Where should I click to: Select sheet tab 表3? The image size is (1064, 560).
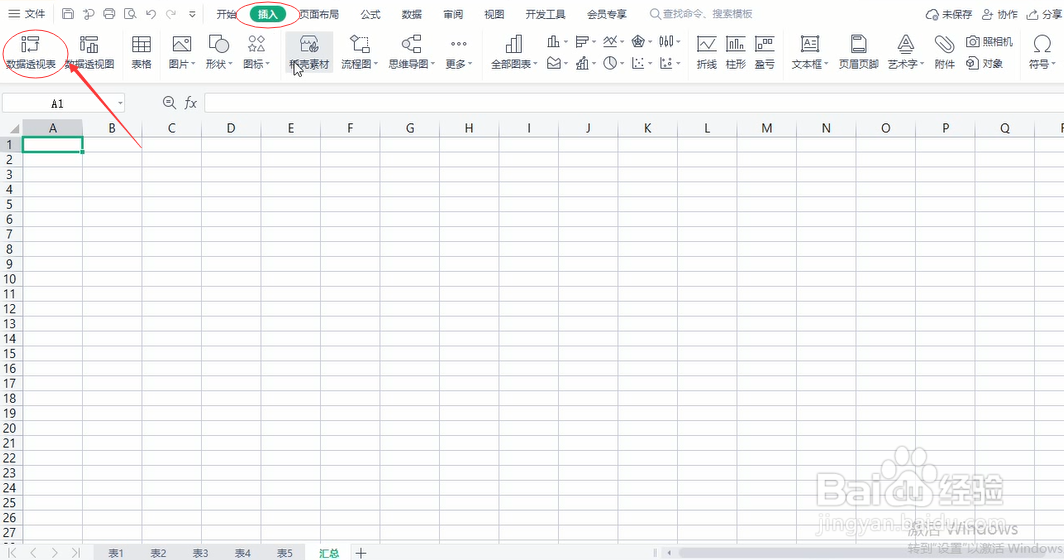point(200,553)
